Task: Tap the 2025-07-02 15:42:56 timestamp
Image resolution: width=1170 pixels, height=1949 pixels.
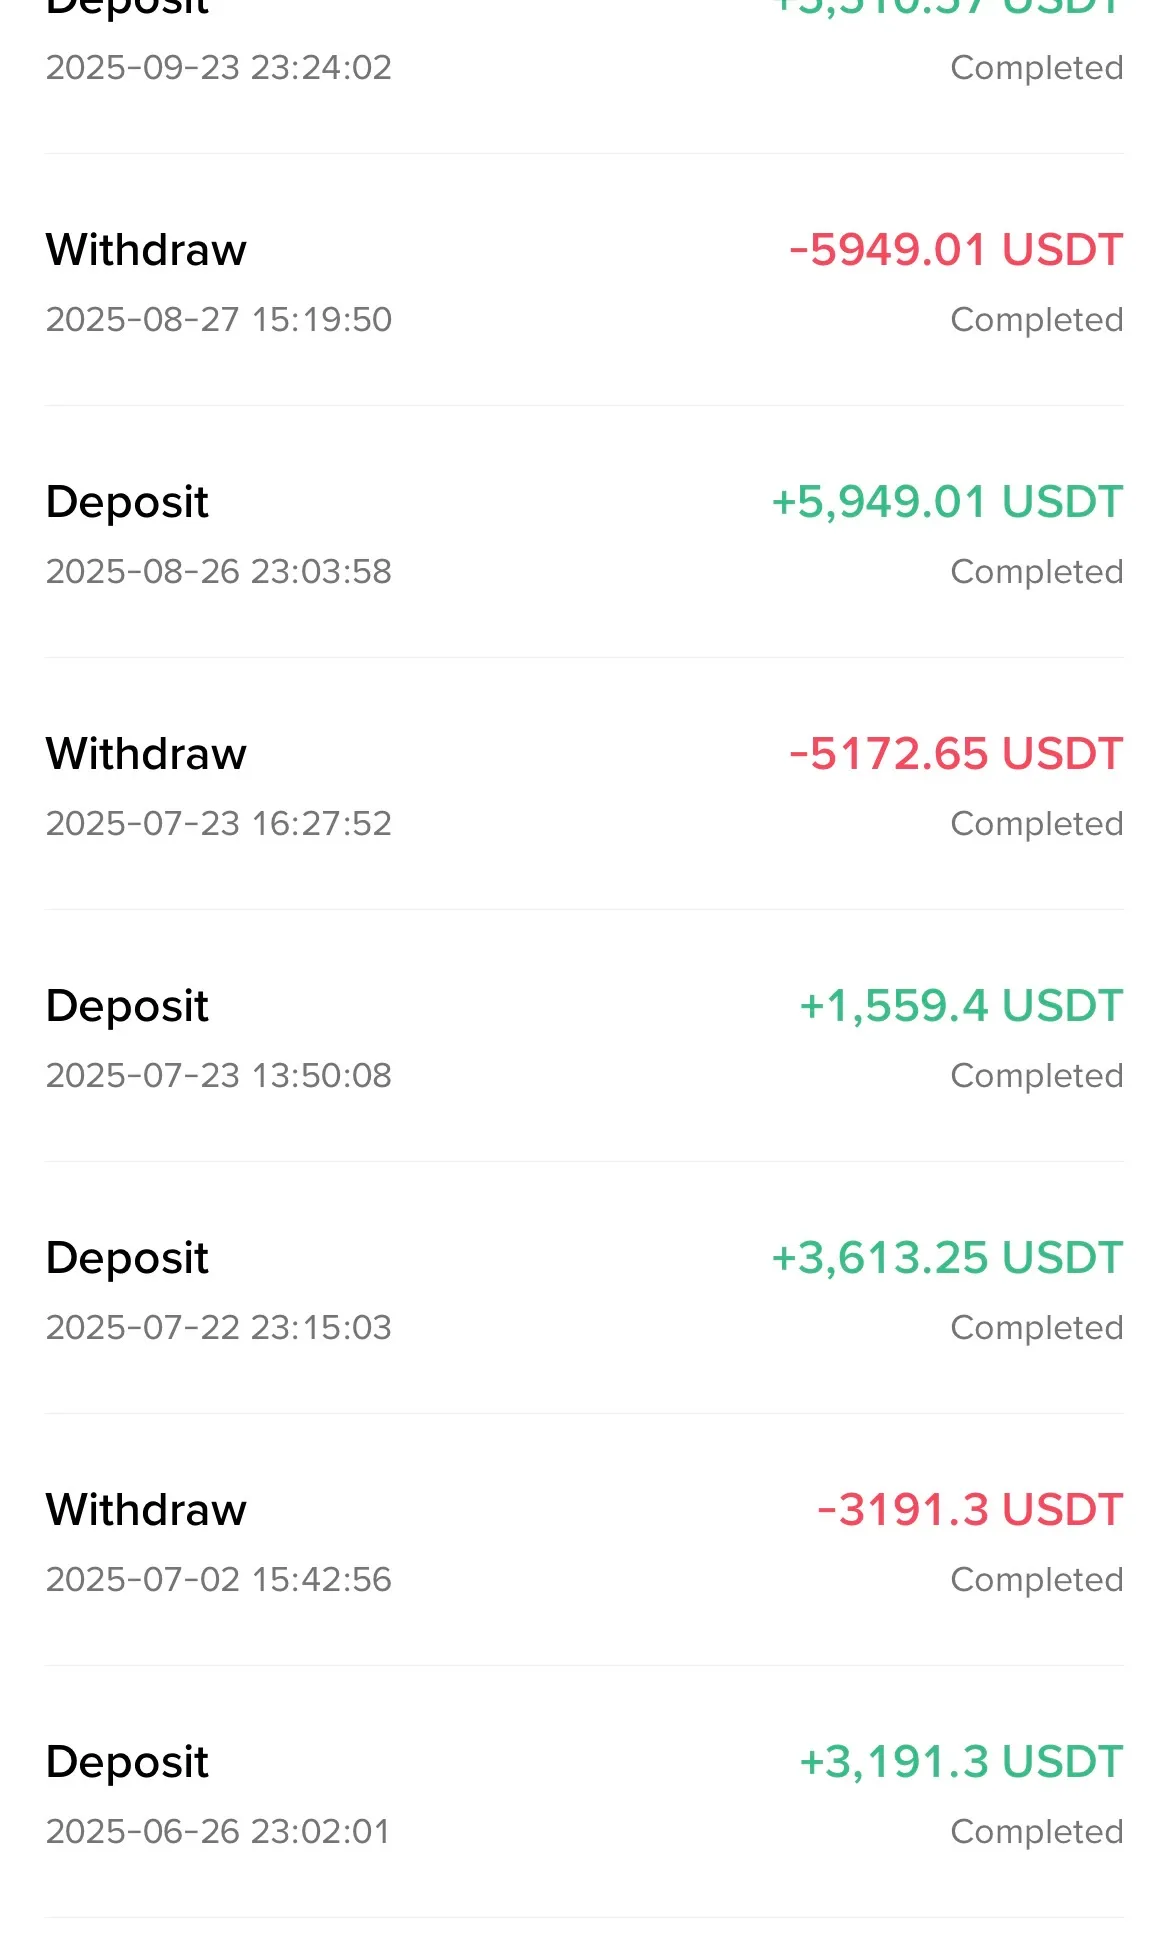Action: click(x=218, y=1580)
